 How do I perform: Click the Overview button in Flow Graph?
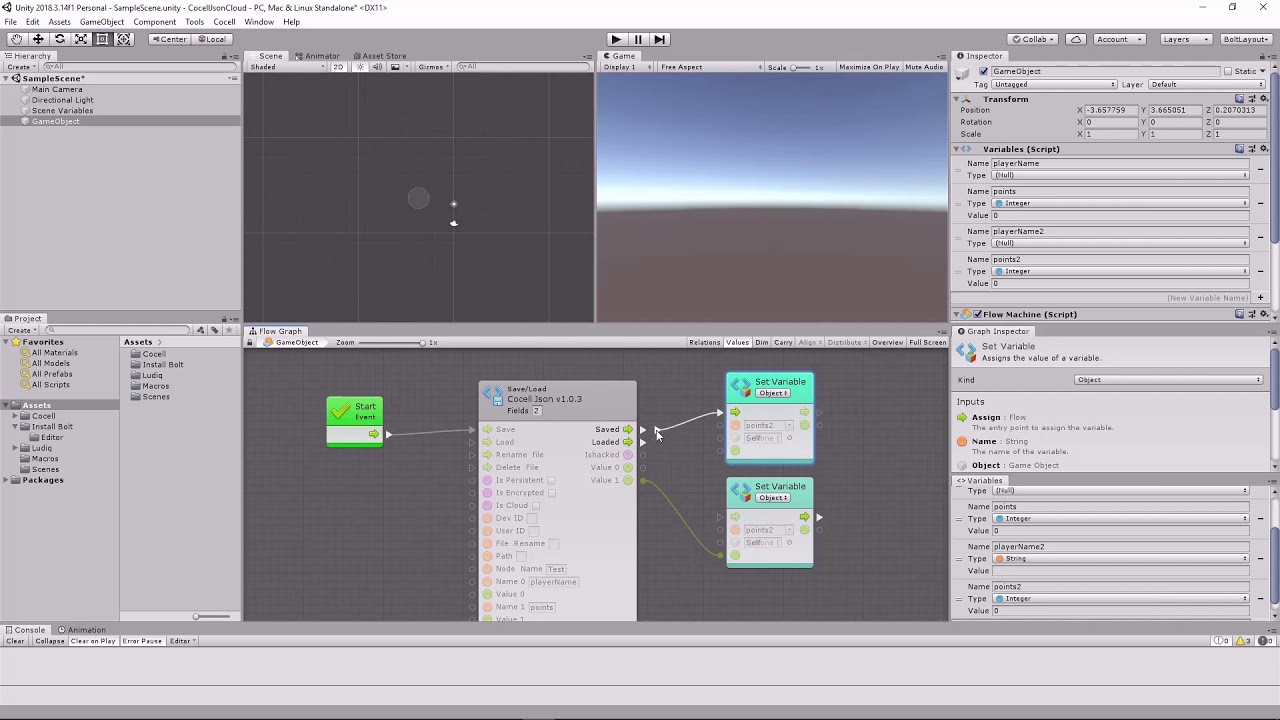coord(887,342)
